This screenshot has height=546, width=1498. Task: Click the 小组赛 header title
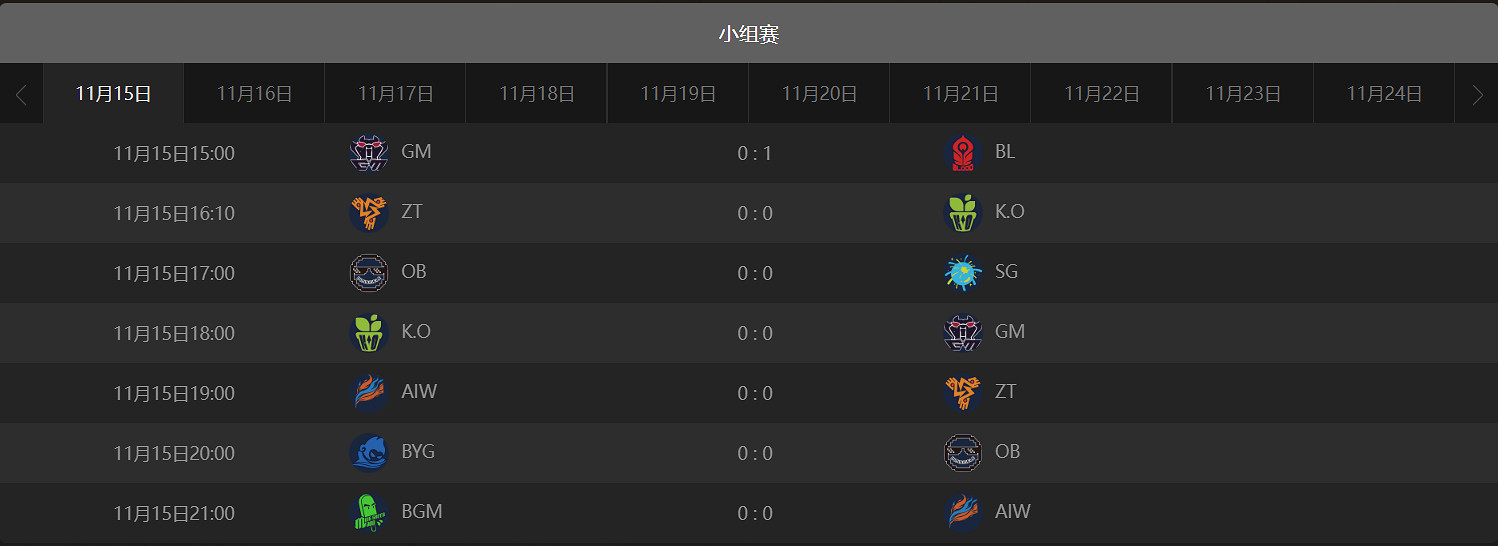[749, 34]
